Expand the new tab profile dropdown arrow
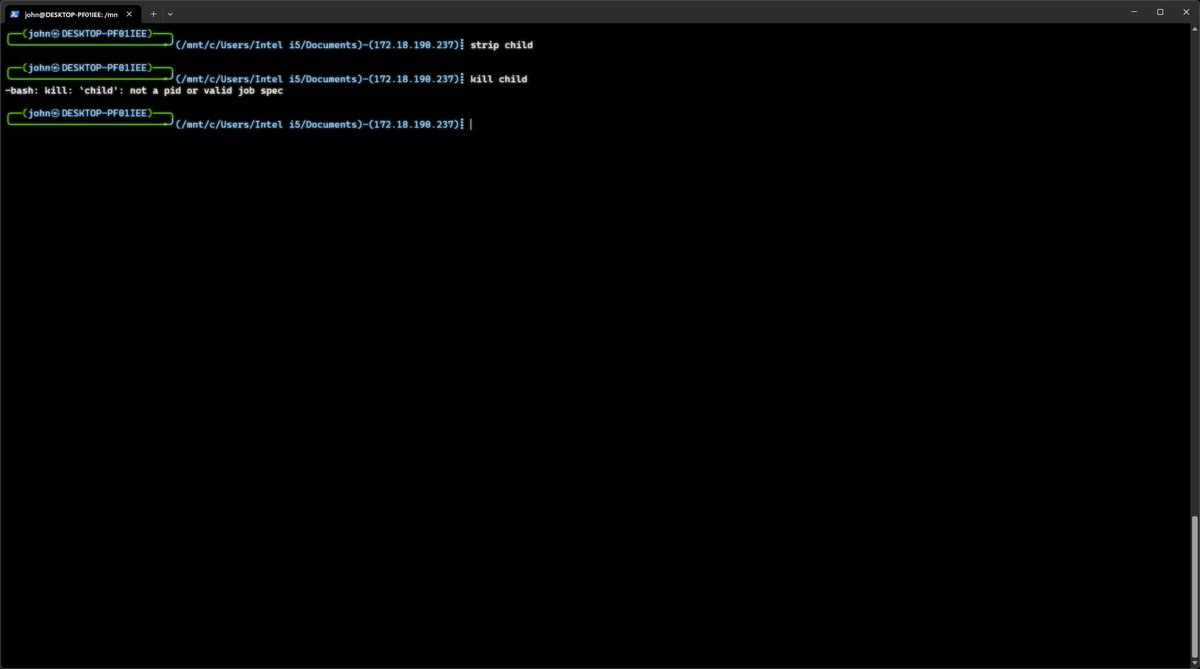The height and width of the screenshot is (669, 1200). [170, 14]
